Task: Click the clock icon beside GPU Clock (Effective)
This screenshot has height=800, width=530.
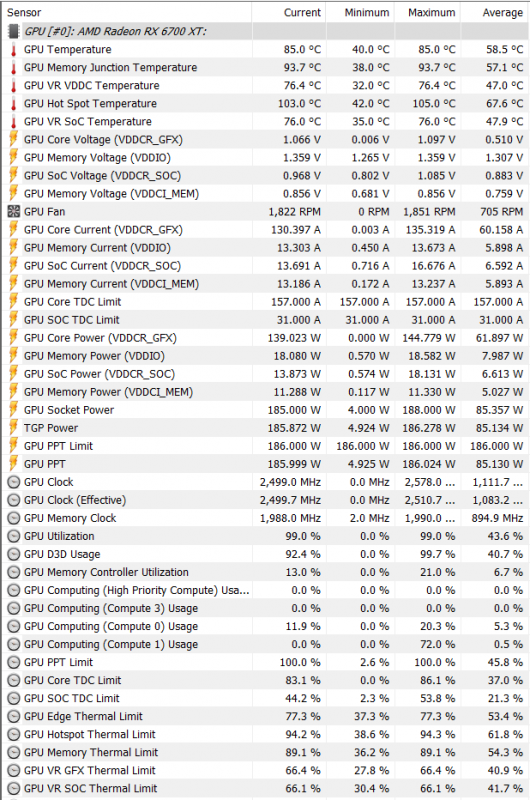Action: (x=14, y=500)
